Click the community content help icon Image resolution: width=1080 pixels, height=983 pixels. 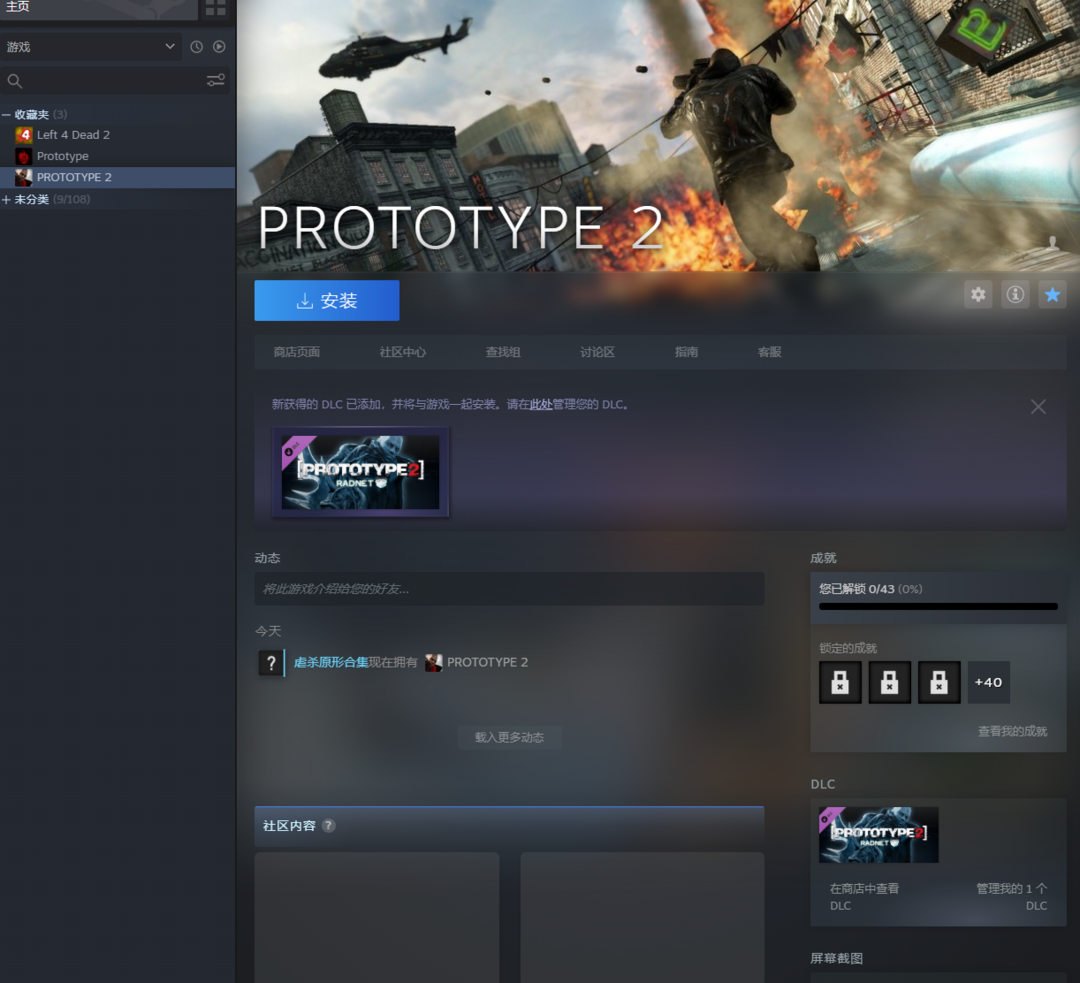pos(329,825)
